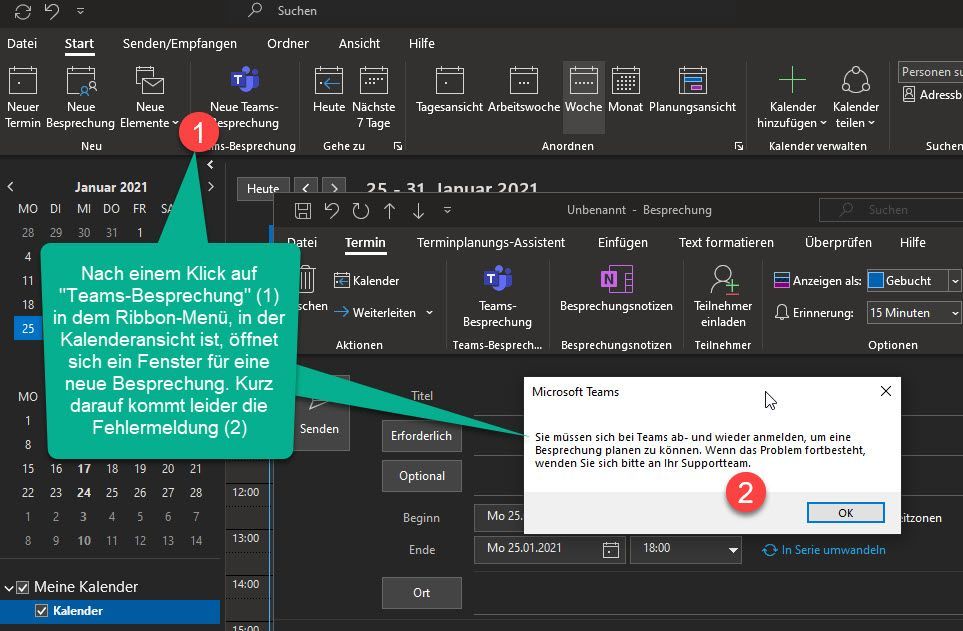Open the Senden/Empfangen tab
This screenshot has height=631, width=963.
coord(179,44)
